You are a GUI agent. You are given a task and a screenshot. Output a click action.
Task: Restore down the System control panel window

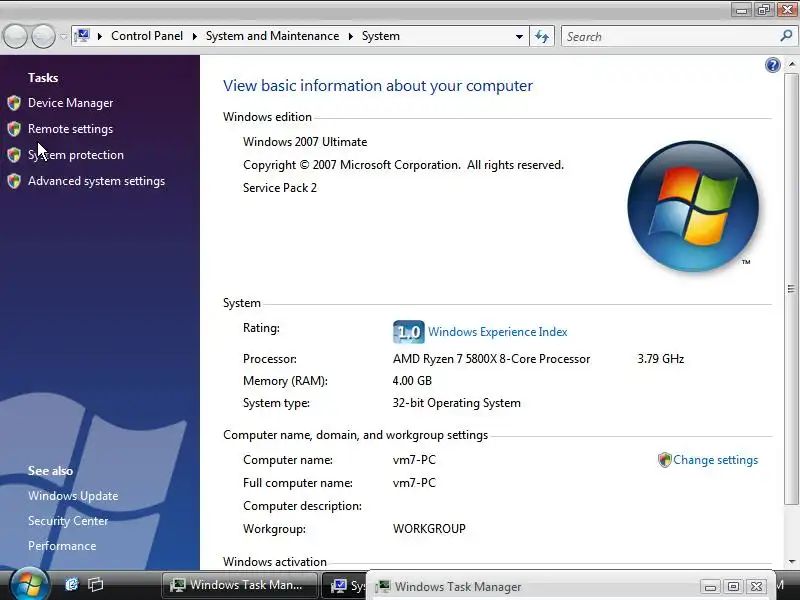[763, 10]
